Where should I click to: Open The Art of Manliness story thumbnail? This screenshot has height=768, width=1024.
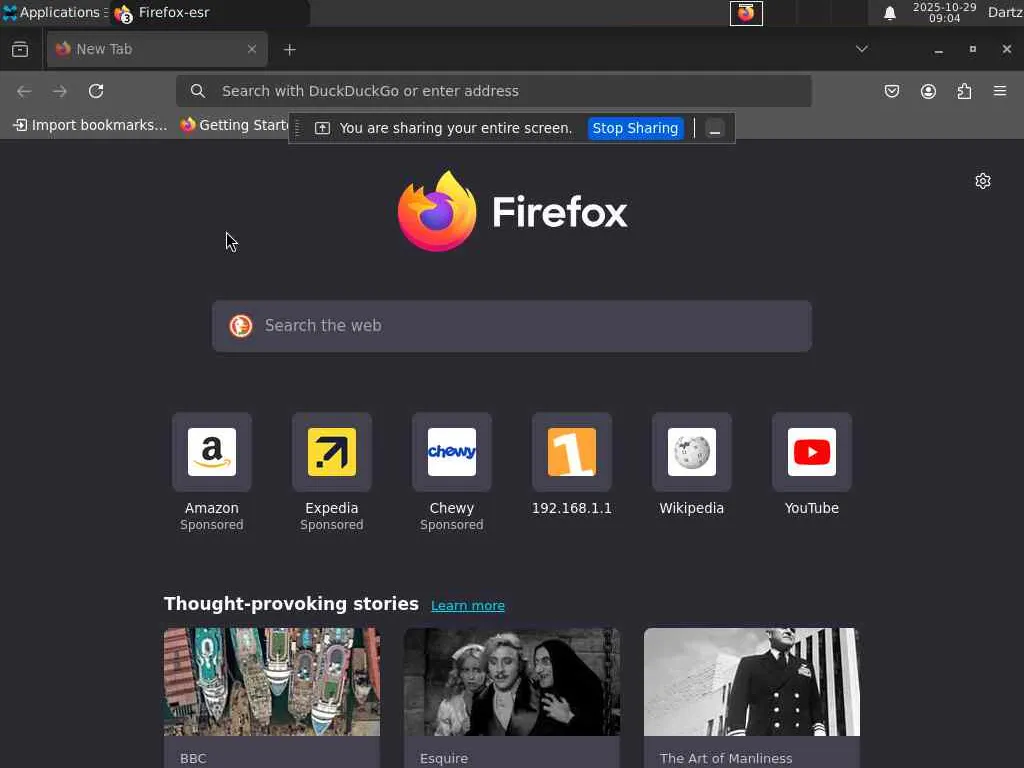tap(752, 682)
